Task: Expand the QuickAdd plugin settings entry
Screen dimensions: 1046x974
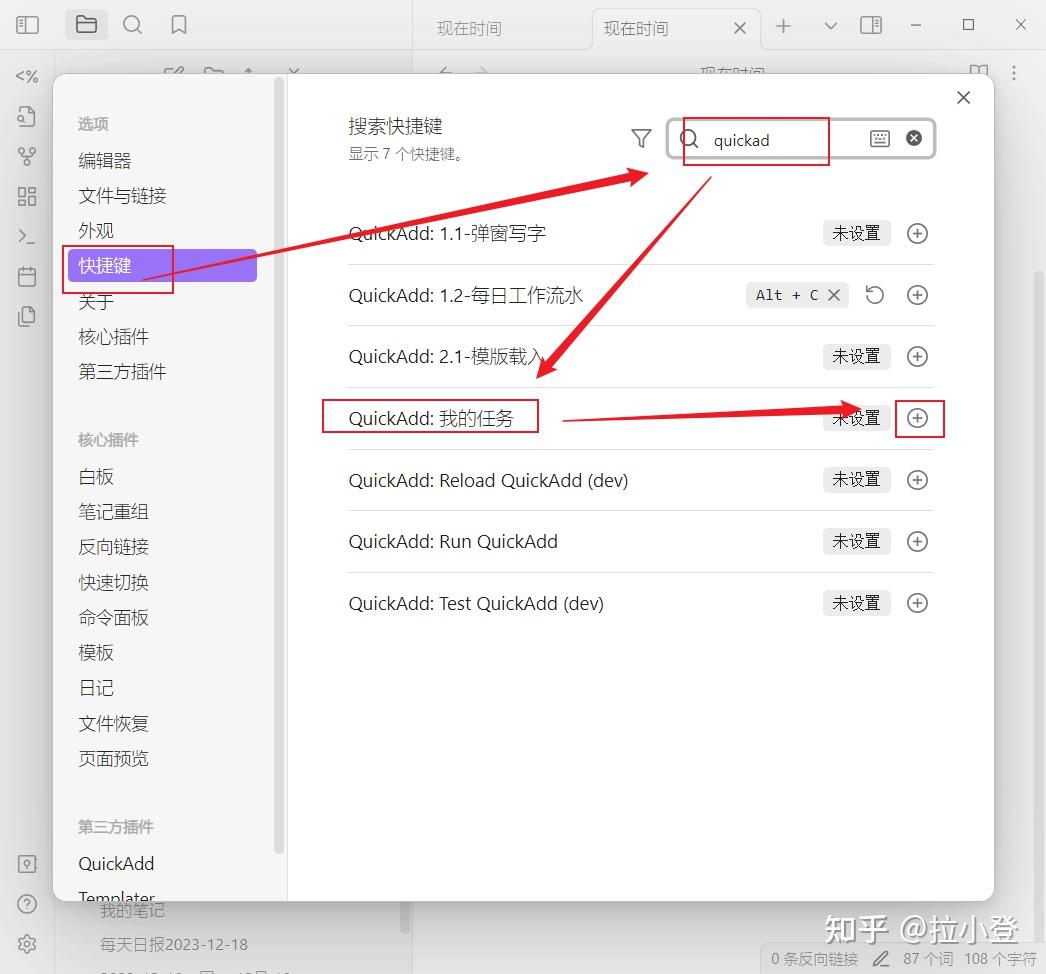Action: click(115, 863)
